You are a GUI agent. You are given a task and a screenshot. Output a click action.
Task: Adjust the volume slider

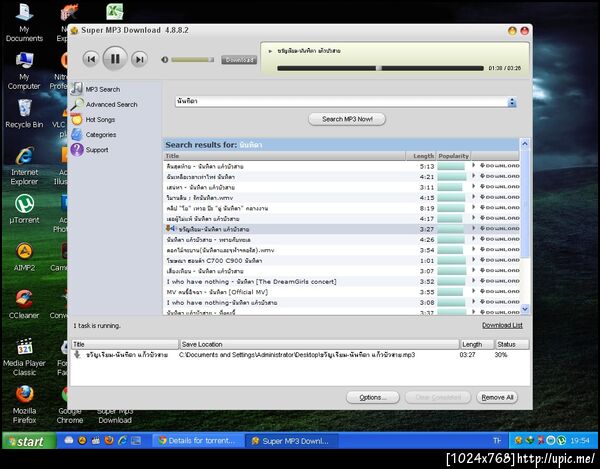pyautogui.click(x=192, y=60)
